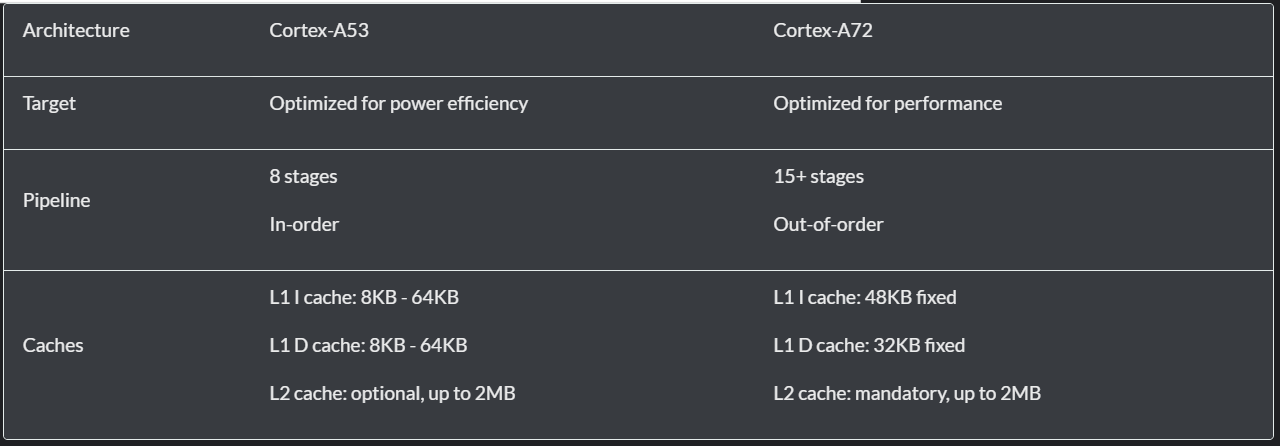Image resolution: width=1280 pixels, height=446 pixels.
Task: Click 'L1 I cache: 8KB - 64KB' line
Action: click(x=364, y=297)
